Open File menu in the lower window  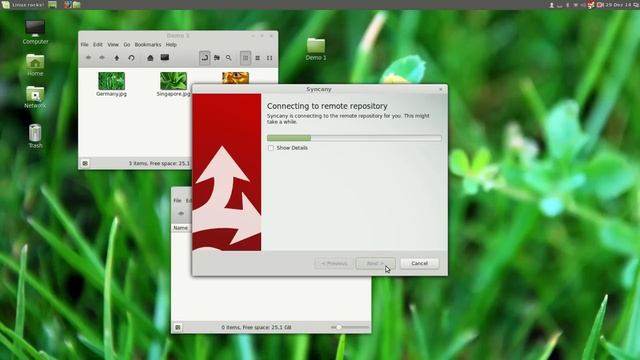coord(177,200)
